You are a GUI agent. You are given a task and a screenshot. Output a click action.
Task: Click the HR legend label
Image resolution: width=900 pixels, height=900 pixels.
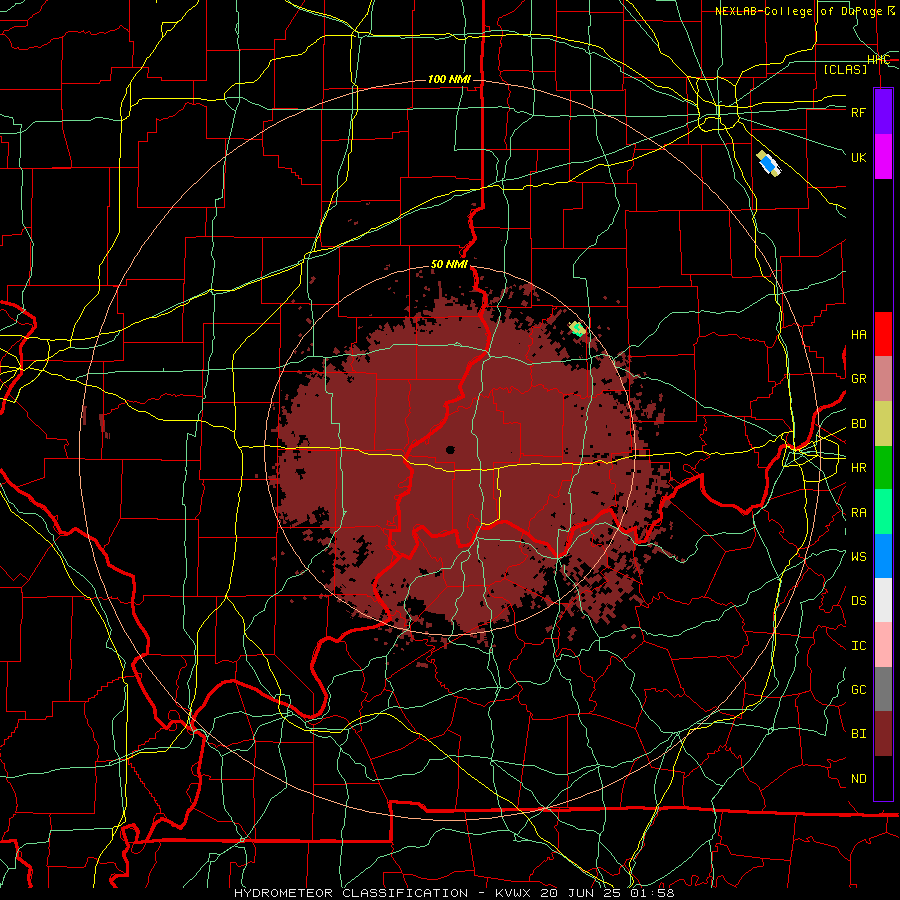859,468
